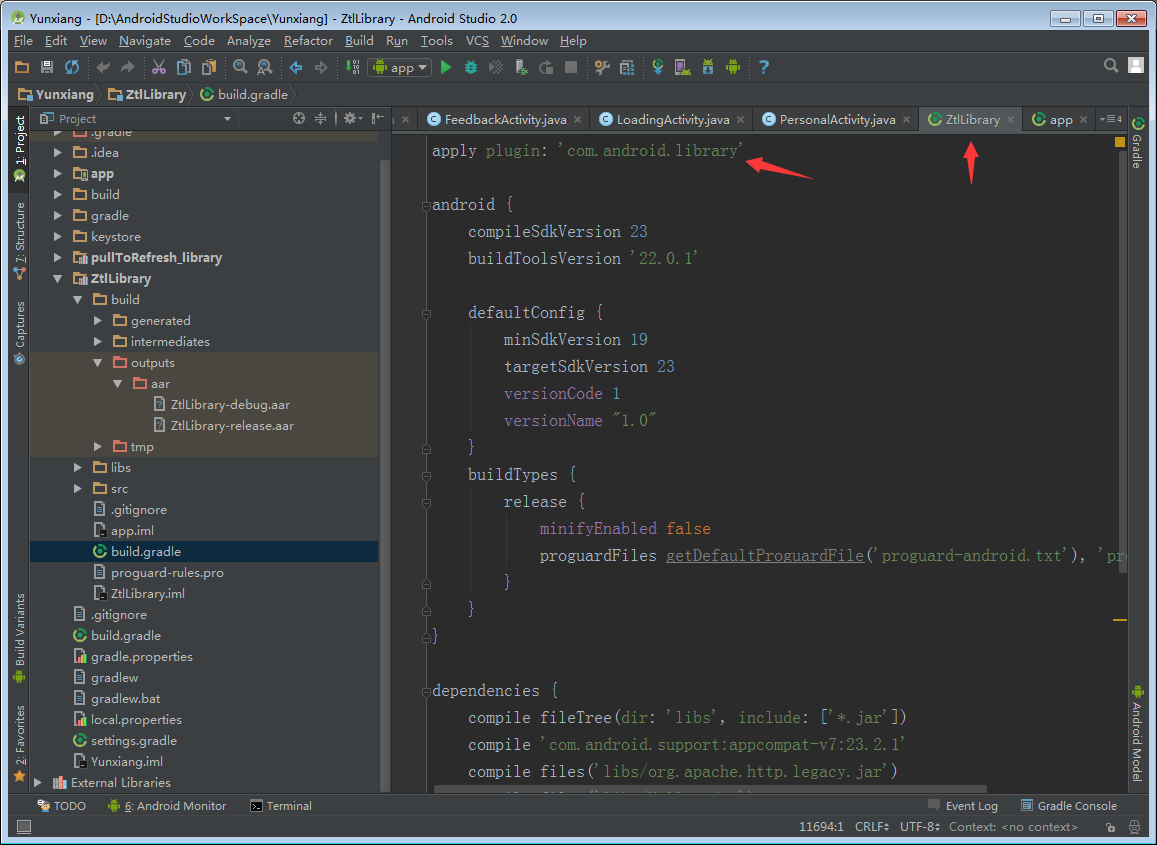The image size is (1157, 845).
Task: Toggle the 7: Structure tool window
Action: click(x=19, y=240)
